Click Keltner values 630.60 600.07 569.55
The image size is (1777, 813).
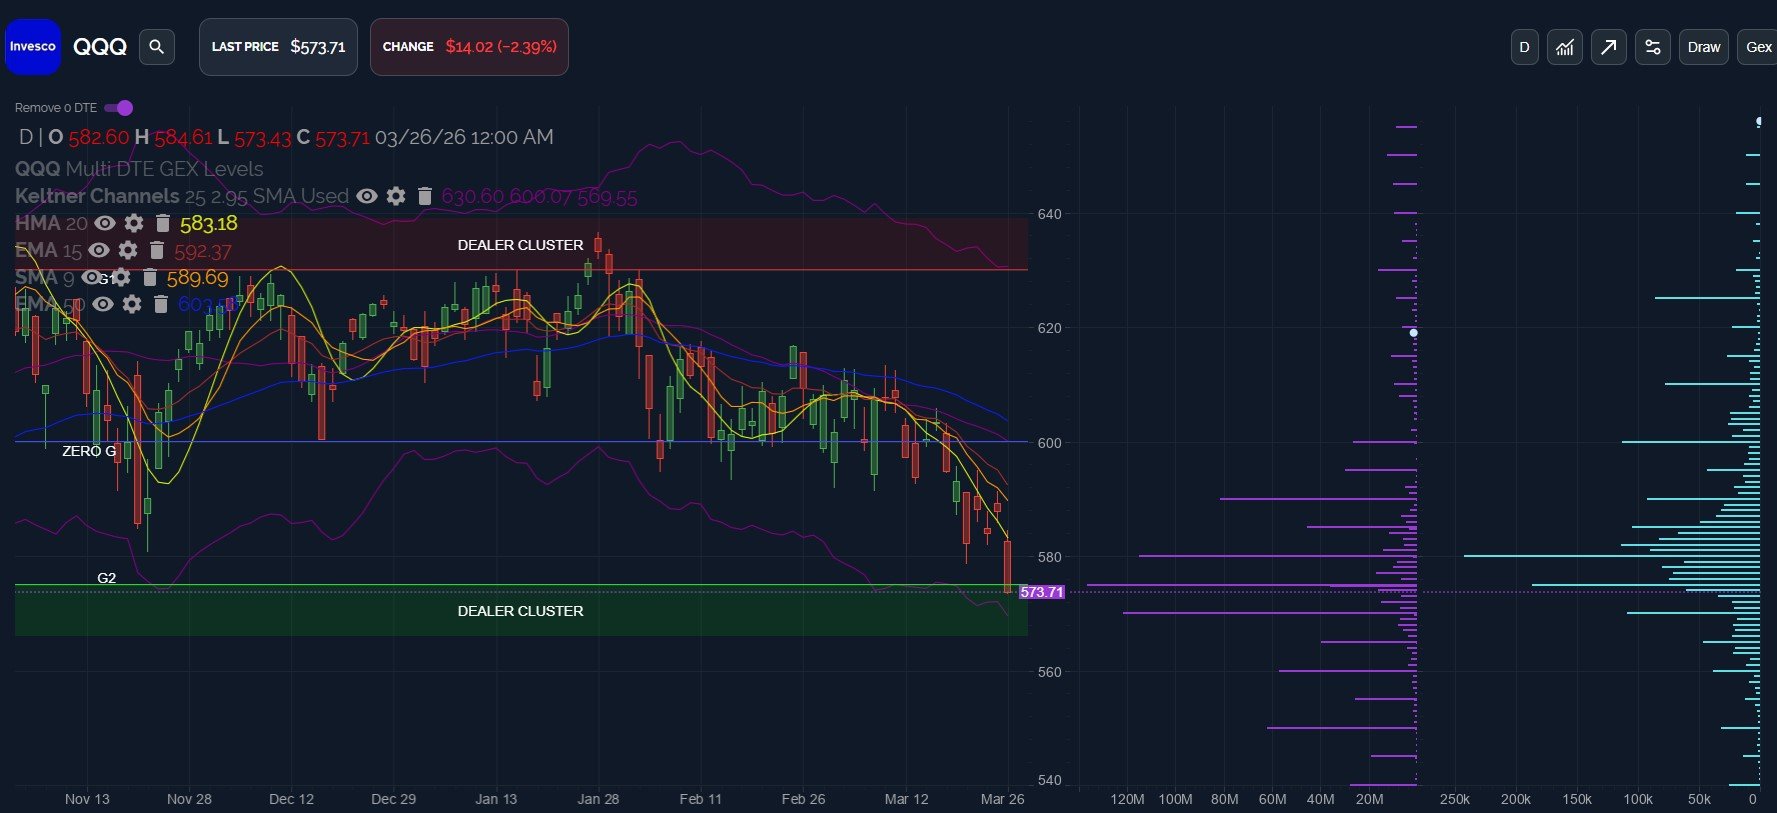click(539, 197)
